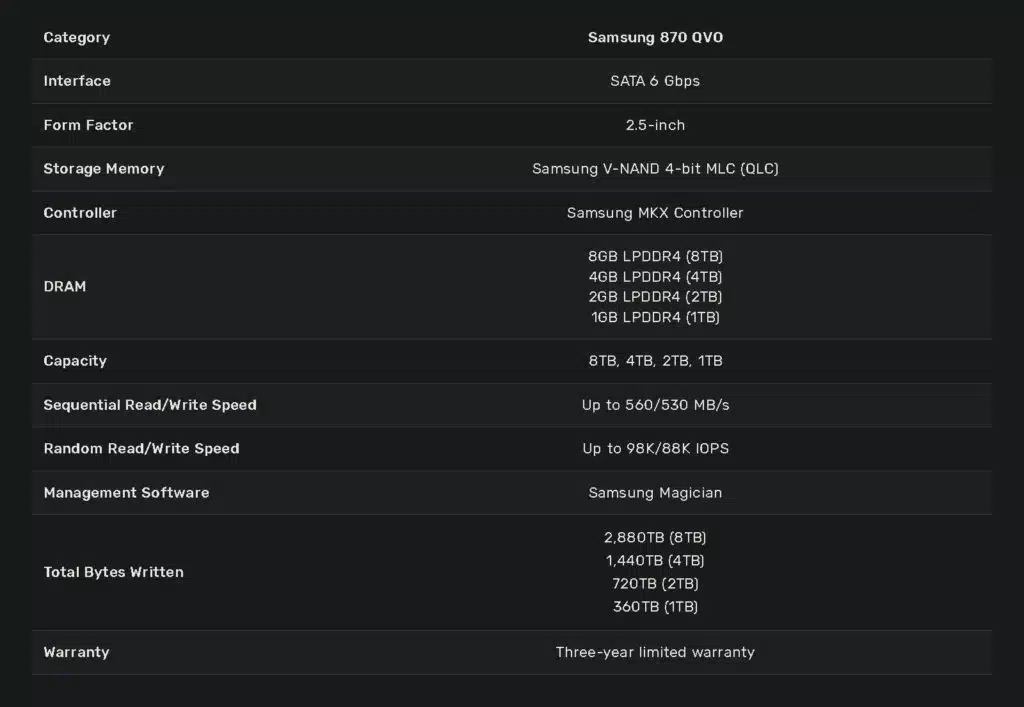This screenshot has height=707, width=1024.
Task: Click the Form Factor label
Action: coord(88,125)
